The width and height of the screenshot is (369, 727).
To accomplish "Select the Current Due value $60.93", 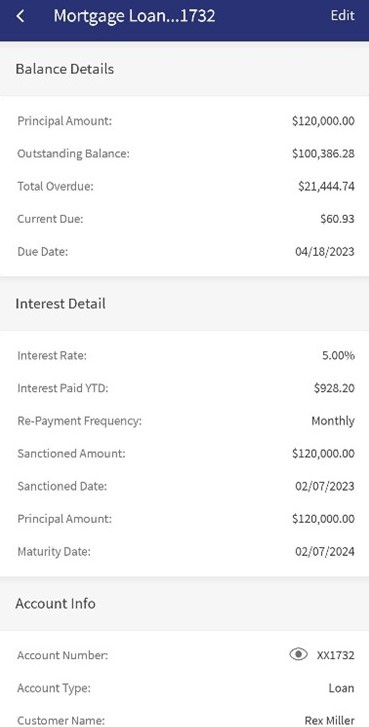I will pos(337,219).
